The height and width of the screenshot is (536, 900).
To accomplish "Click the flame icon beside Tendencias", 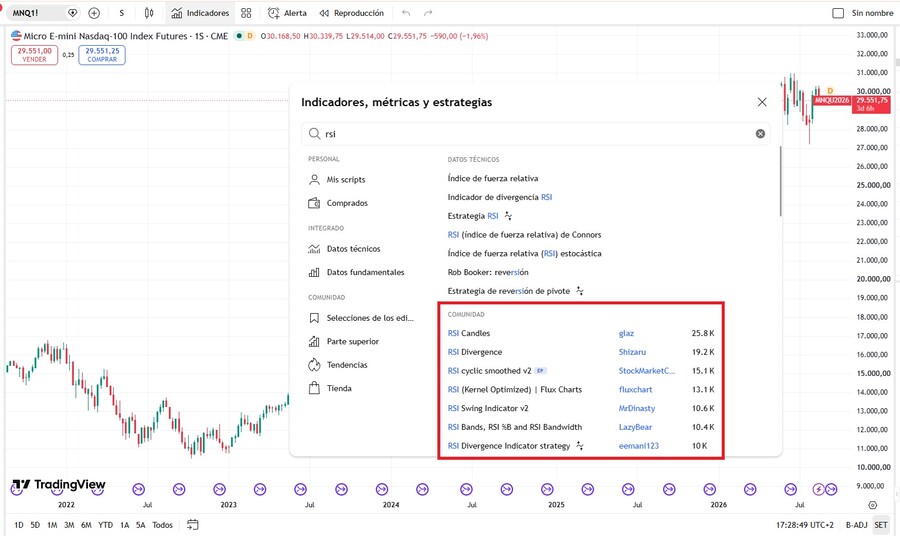I will [314, 365].
